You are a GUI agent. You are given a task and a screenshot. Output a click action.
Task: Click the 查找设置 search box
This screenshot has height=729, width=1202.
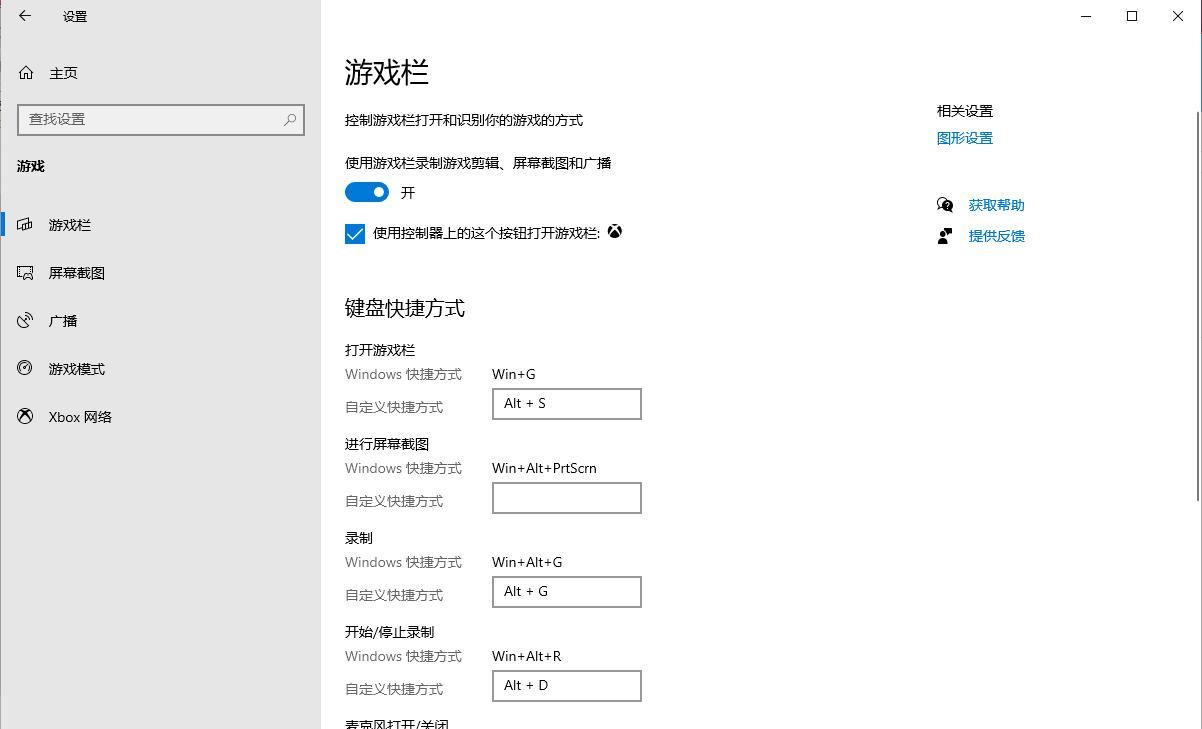tap(150, 119)
